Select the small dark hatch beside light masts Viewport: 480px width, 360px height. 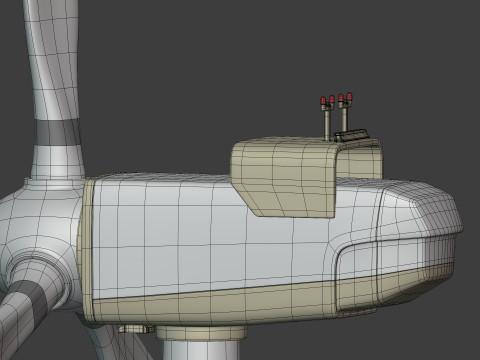coord(351,135)
